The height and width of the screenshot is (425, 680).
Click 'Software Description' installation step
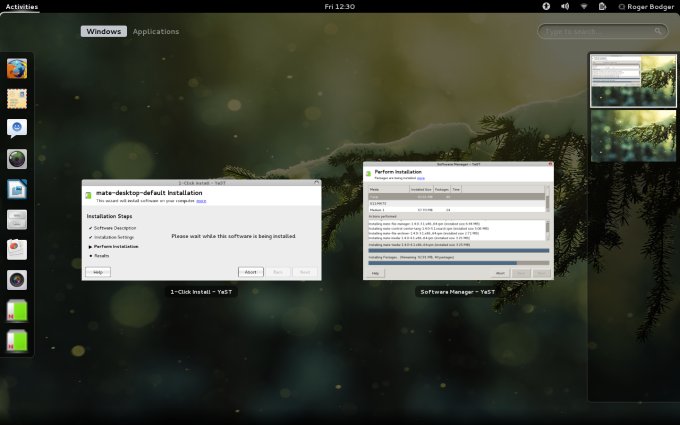[115, 228]
